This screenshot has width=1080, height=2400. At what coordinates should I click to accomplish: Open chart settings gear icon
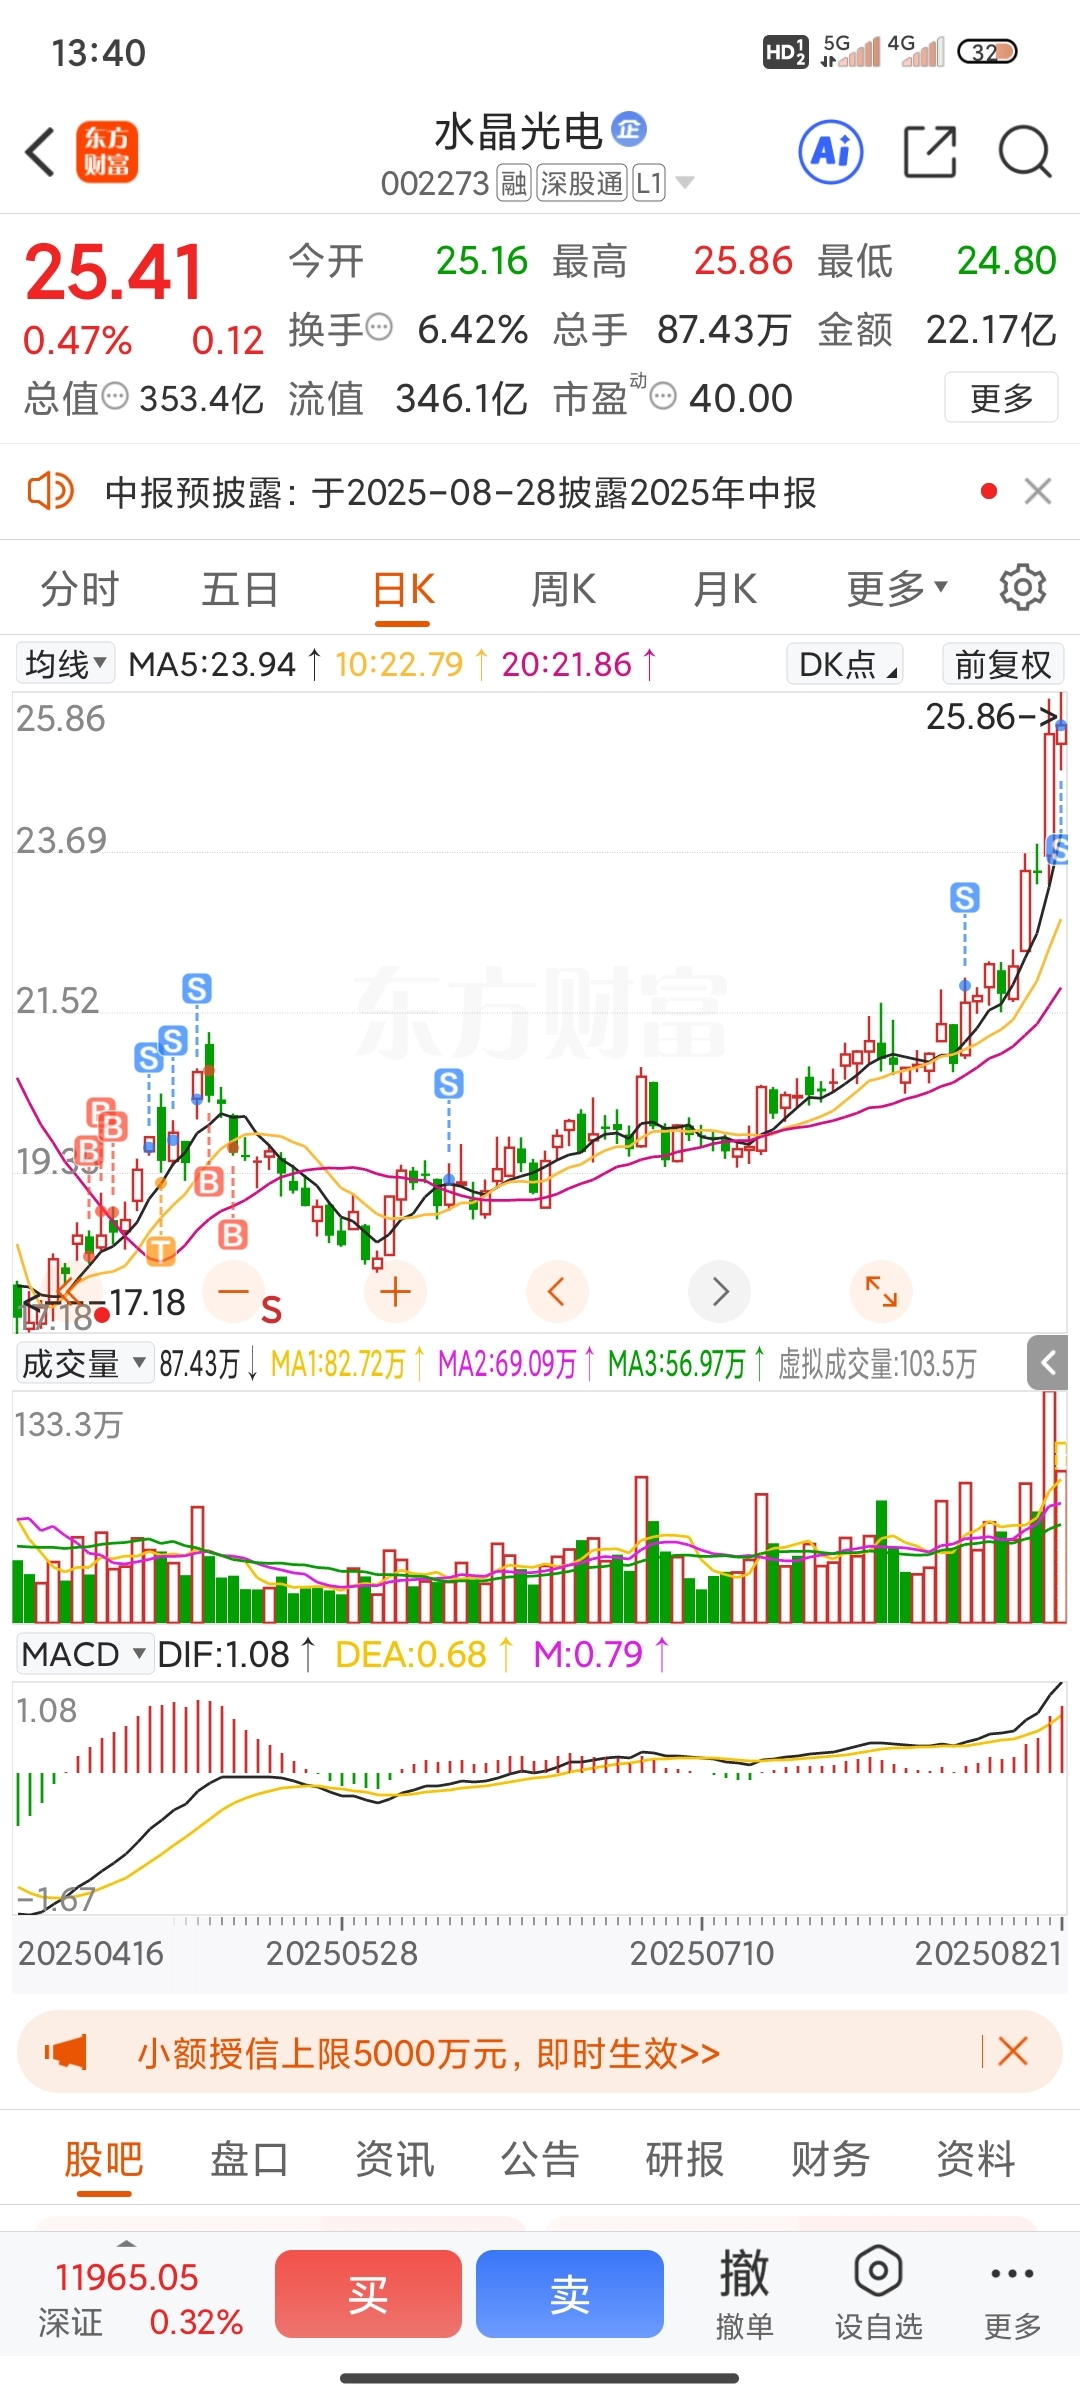pos(1023,587)
